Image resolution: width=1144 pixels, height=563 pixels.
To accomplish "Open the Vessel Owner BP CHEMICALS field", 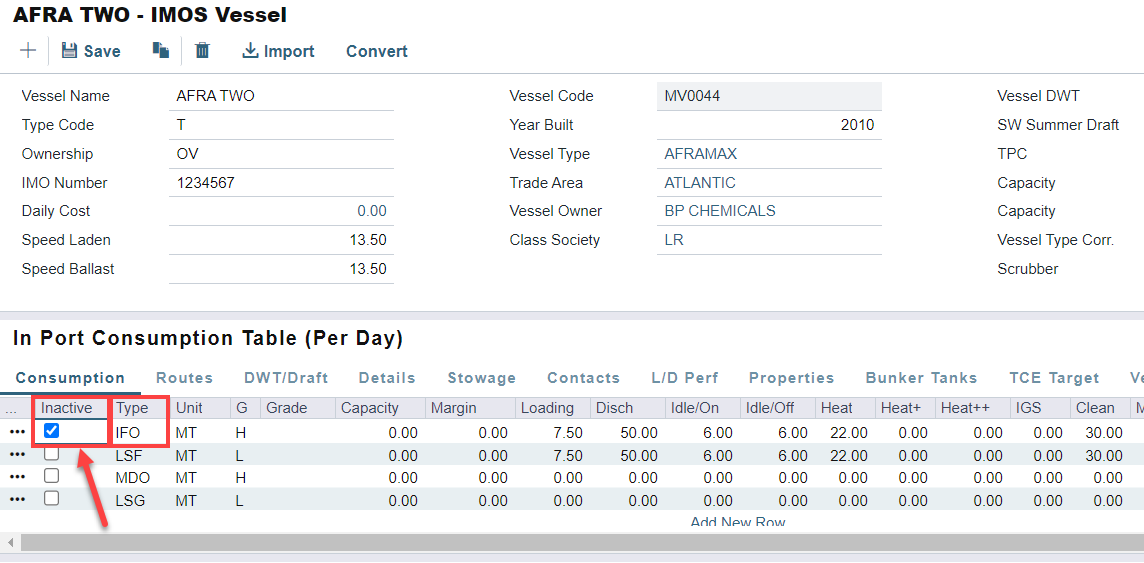I will (x=768, y=211).
